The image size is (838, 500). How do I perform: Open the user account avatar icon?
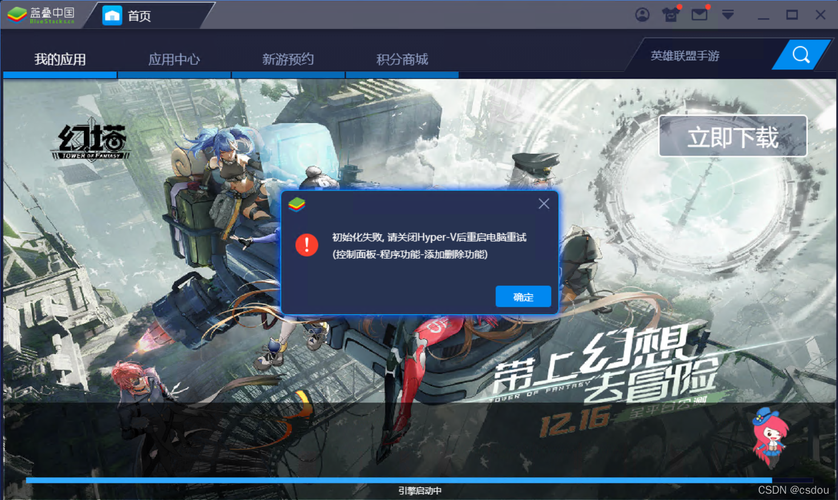(642, 15)
